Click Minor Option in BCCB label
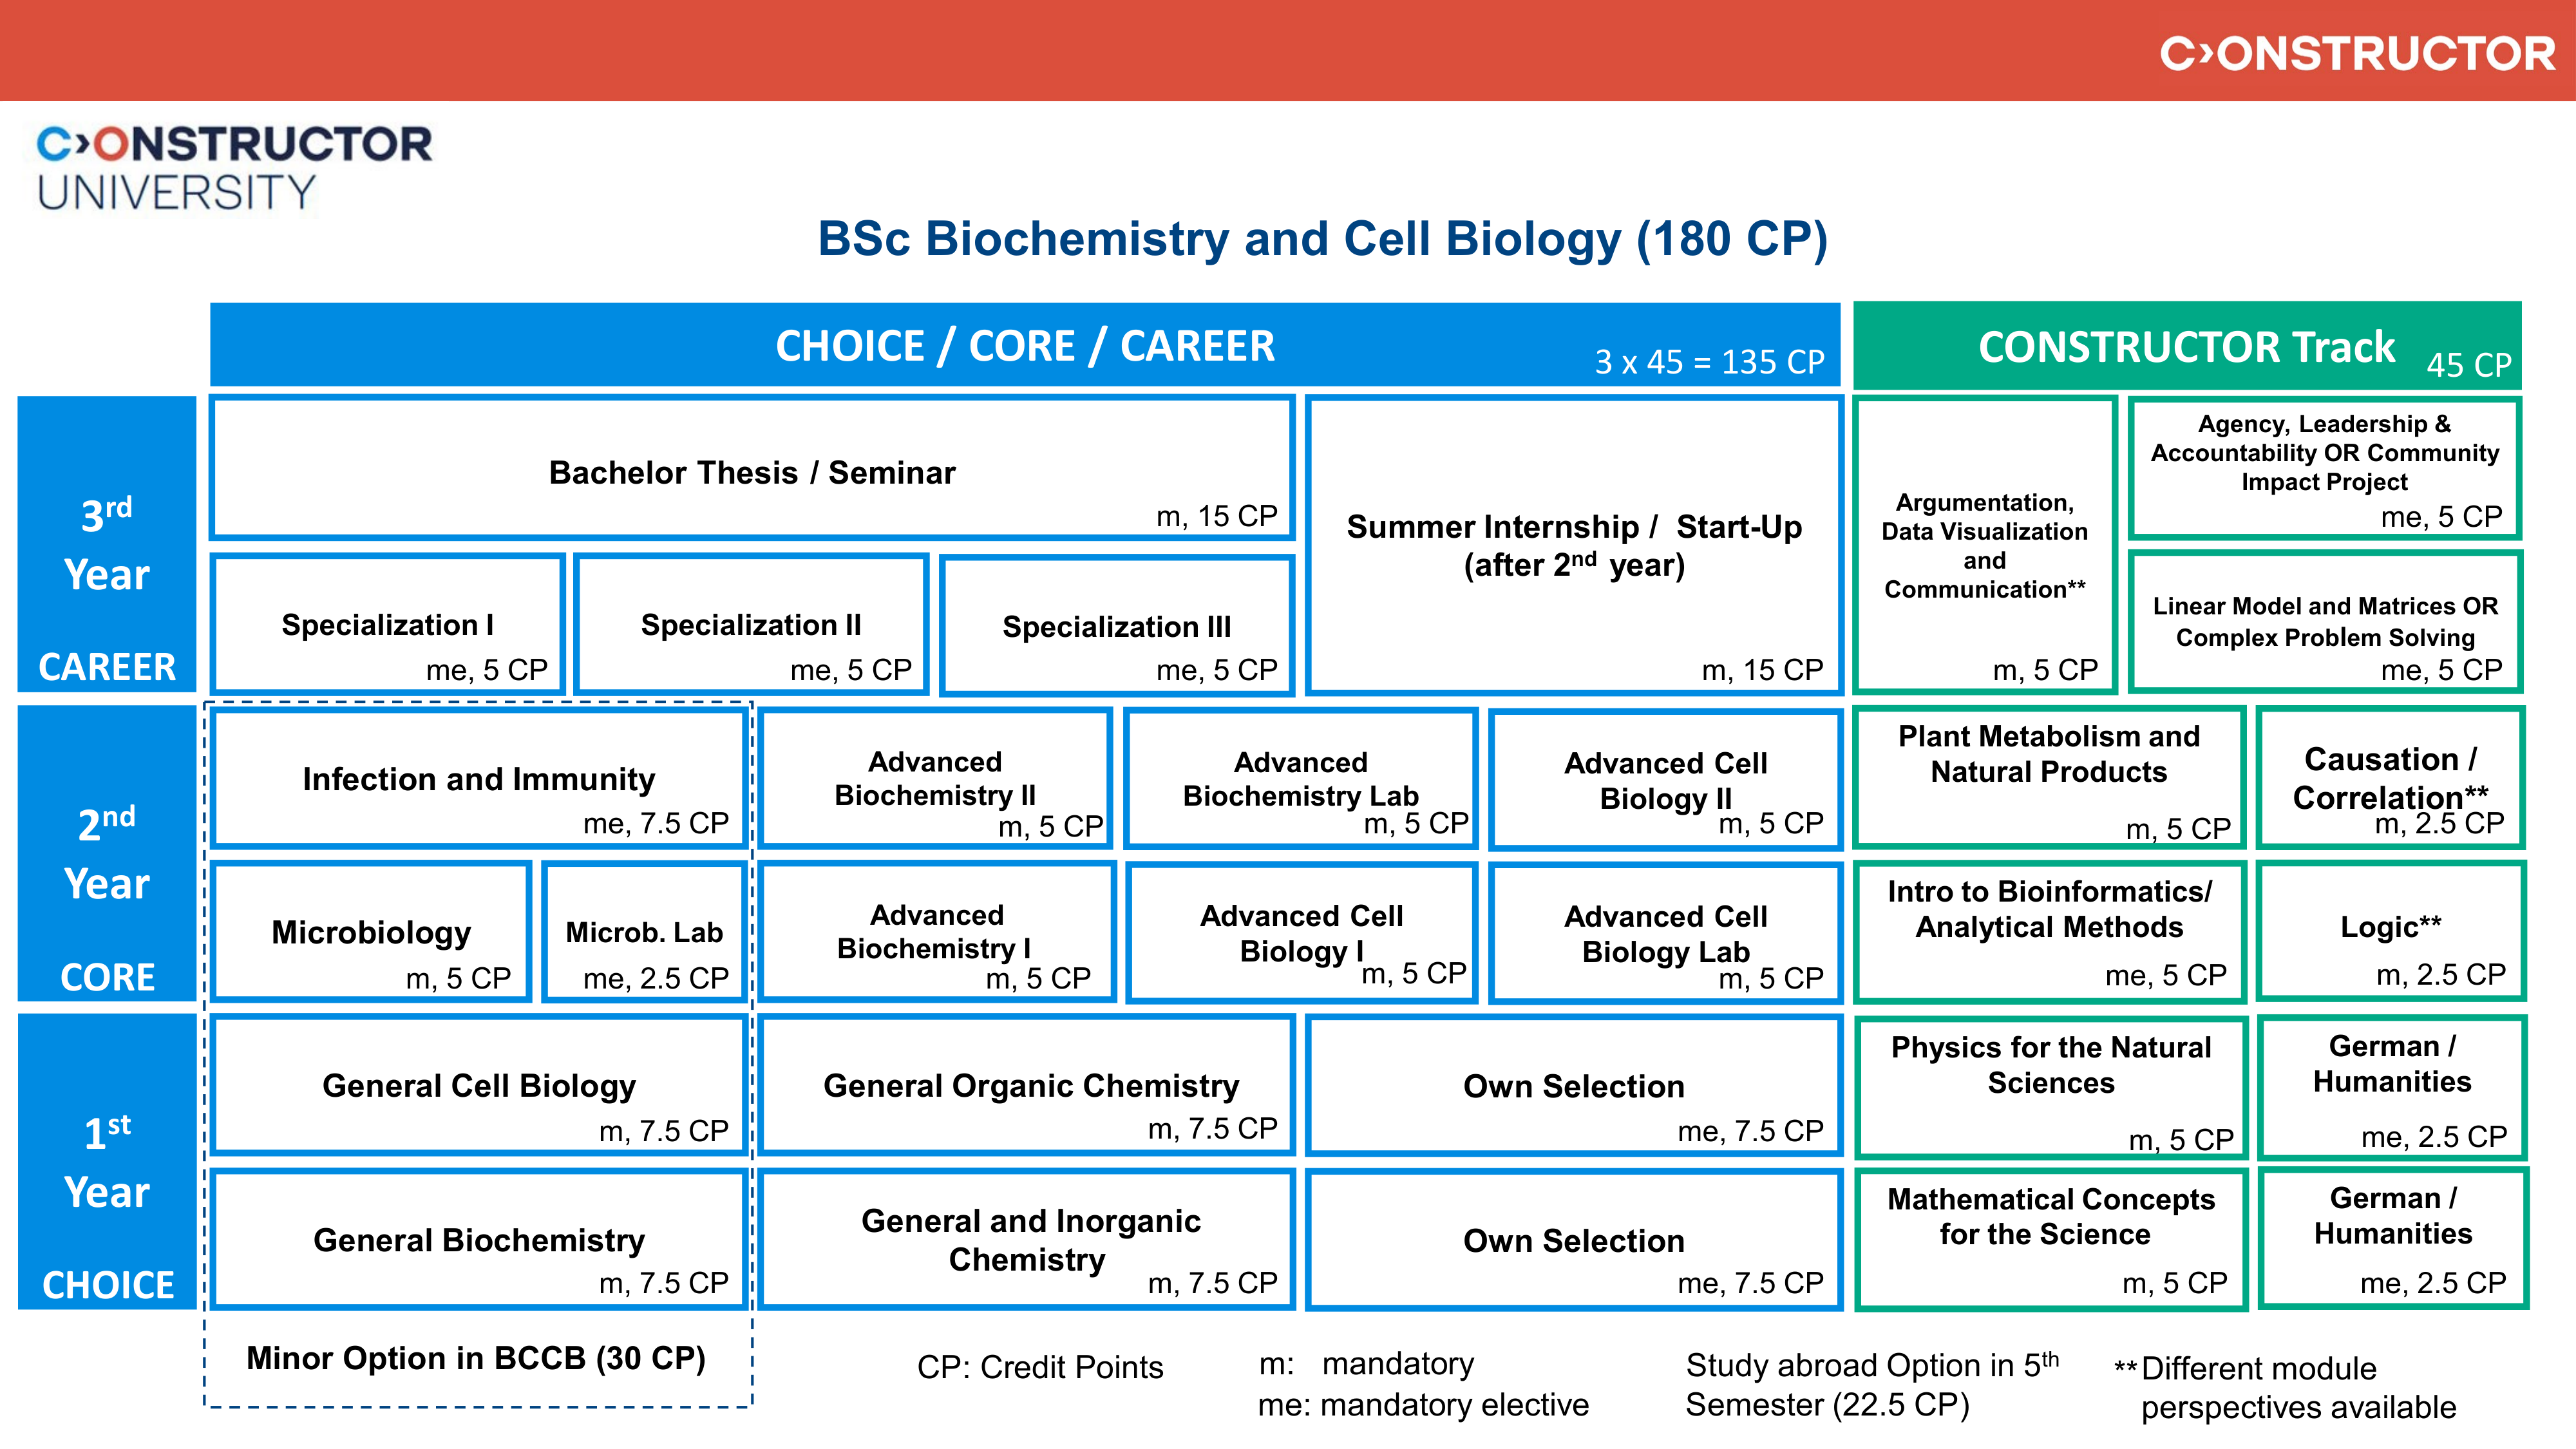The height and width of the screenshot is (1449, 2576). (x=476, y=1358)
